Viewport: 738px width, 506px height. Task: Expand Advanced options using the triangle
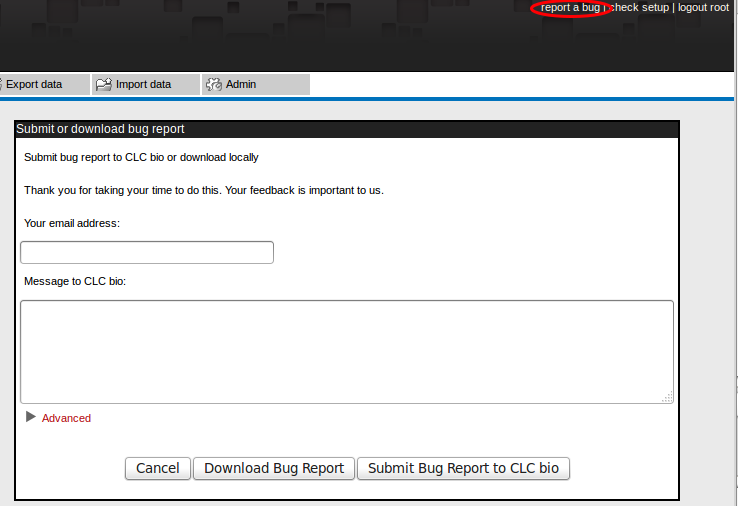pos(31,417)
